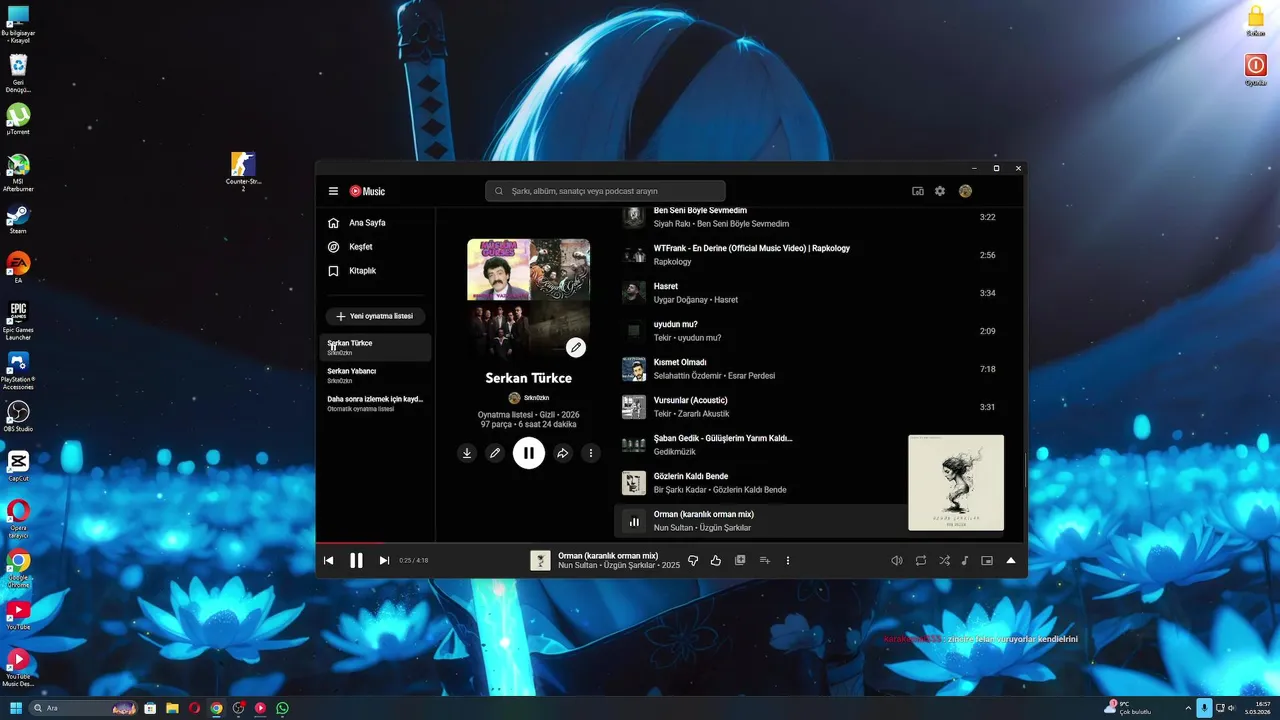Toggle the volume mute icon

tap(897, 561)
